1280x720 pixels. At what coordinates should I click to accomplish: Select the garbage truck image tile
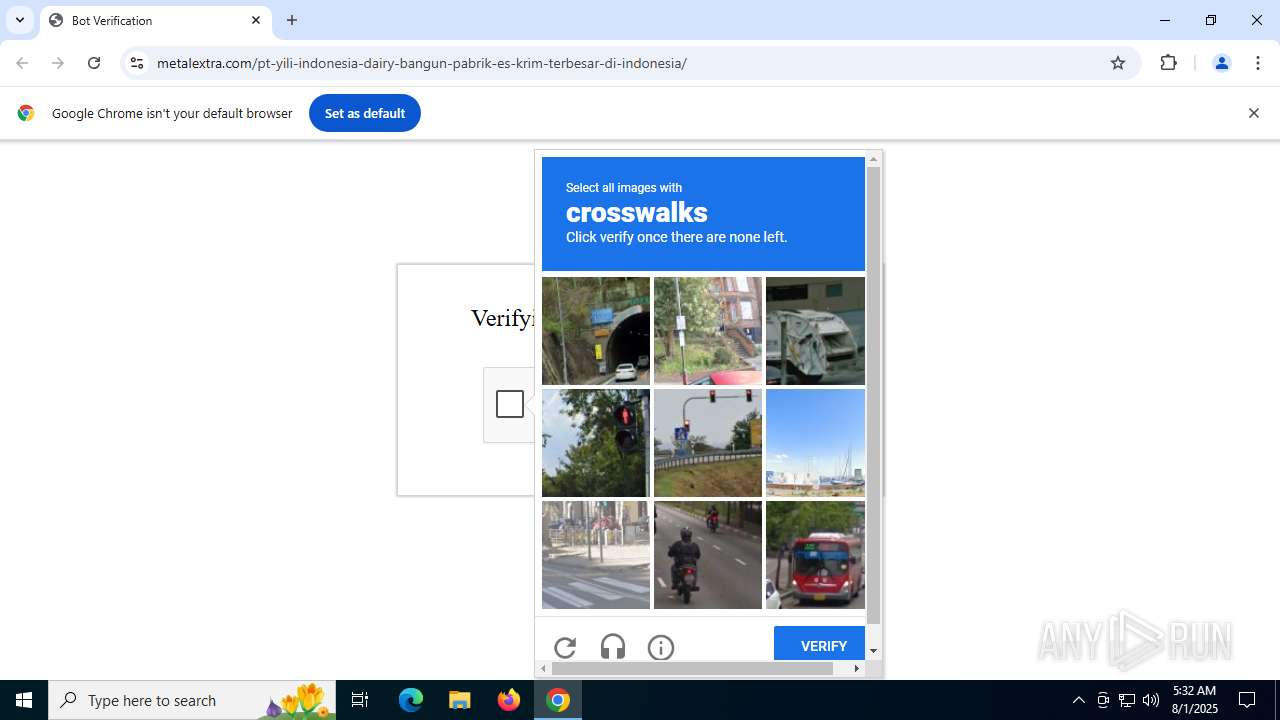(815, 331)
